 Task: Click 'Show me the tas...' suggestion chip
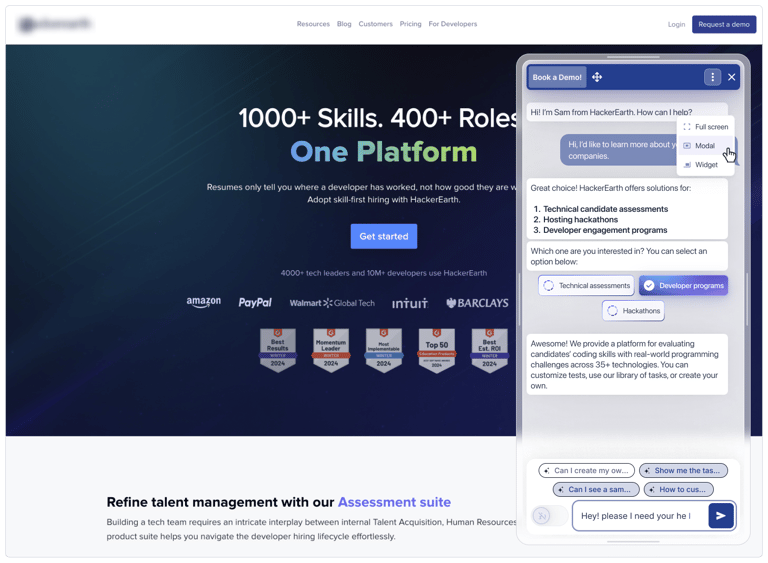[683, 470]
